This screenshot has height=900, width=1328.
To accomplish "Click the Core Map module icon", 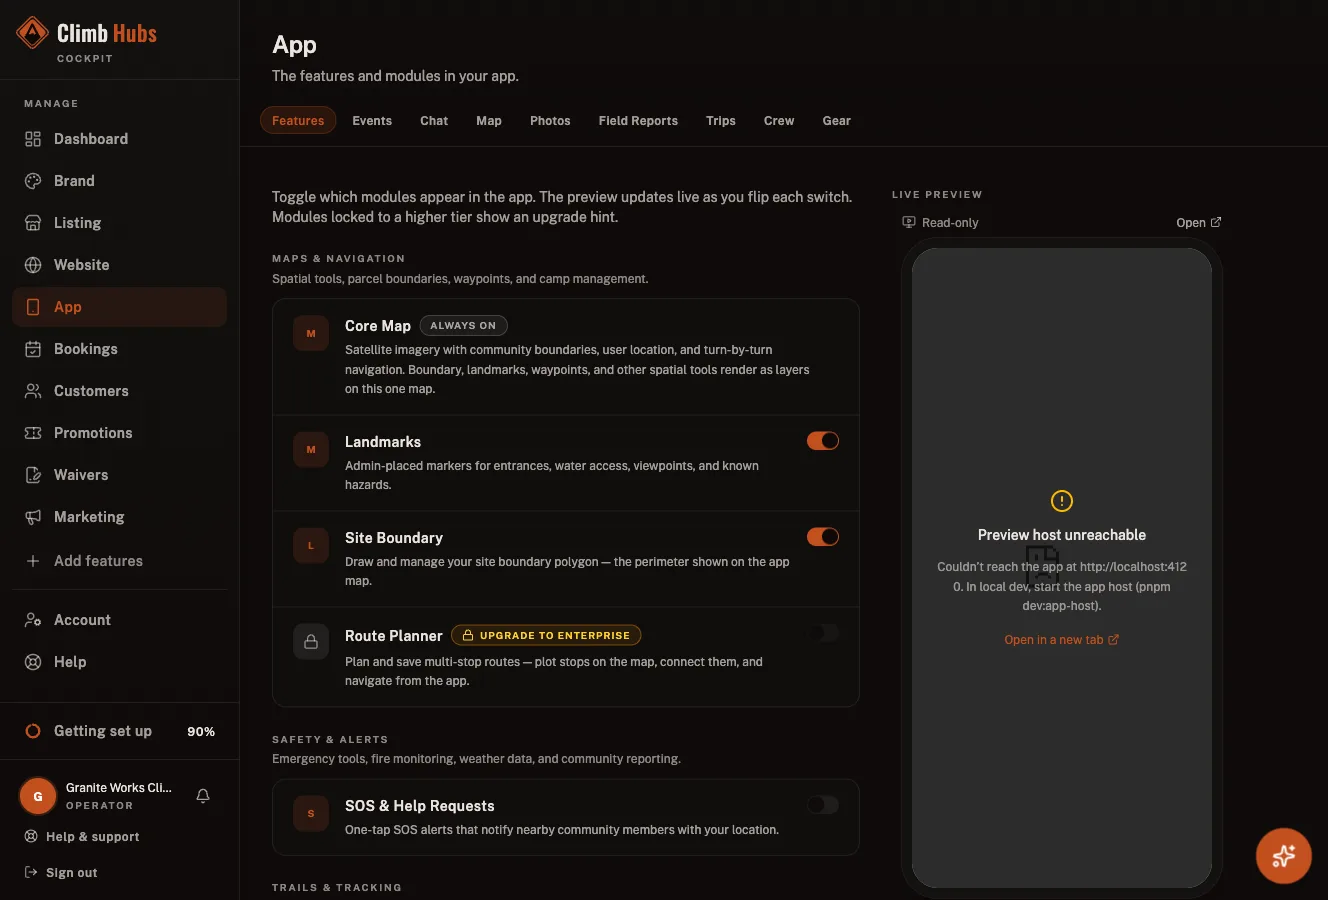I will [x=311, y=333].
